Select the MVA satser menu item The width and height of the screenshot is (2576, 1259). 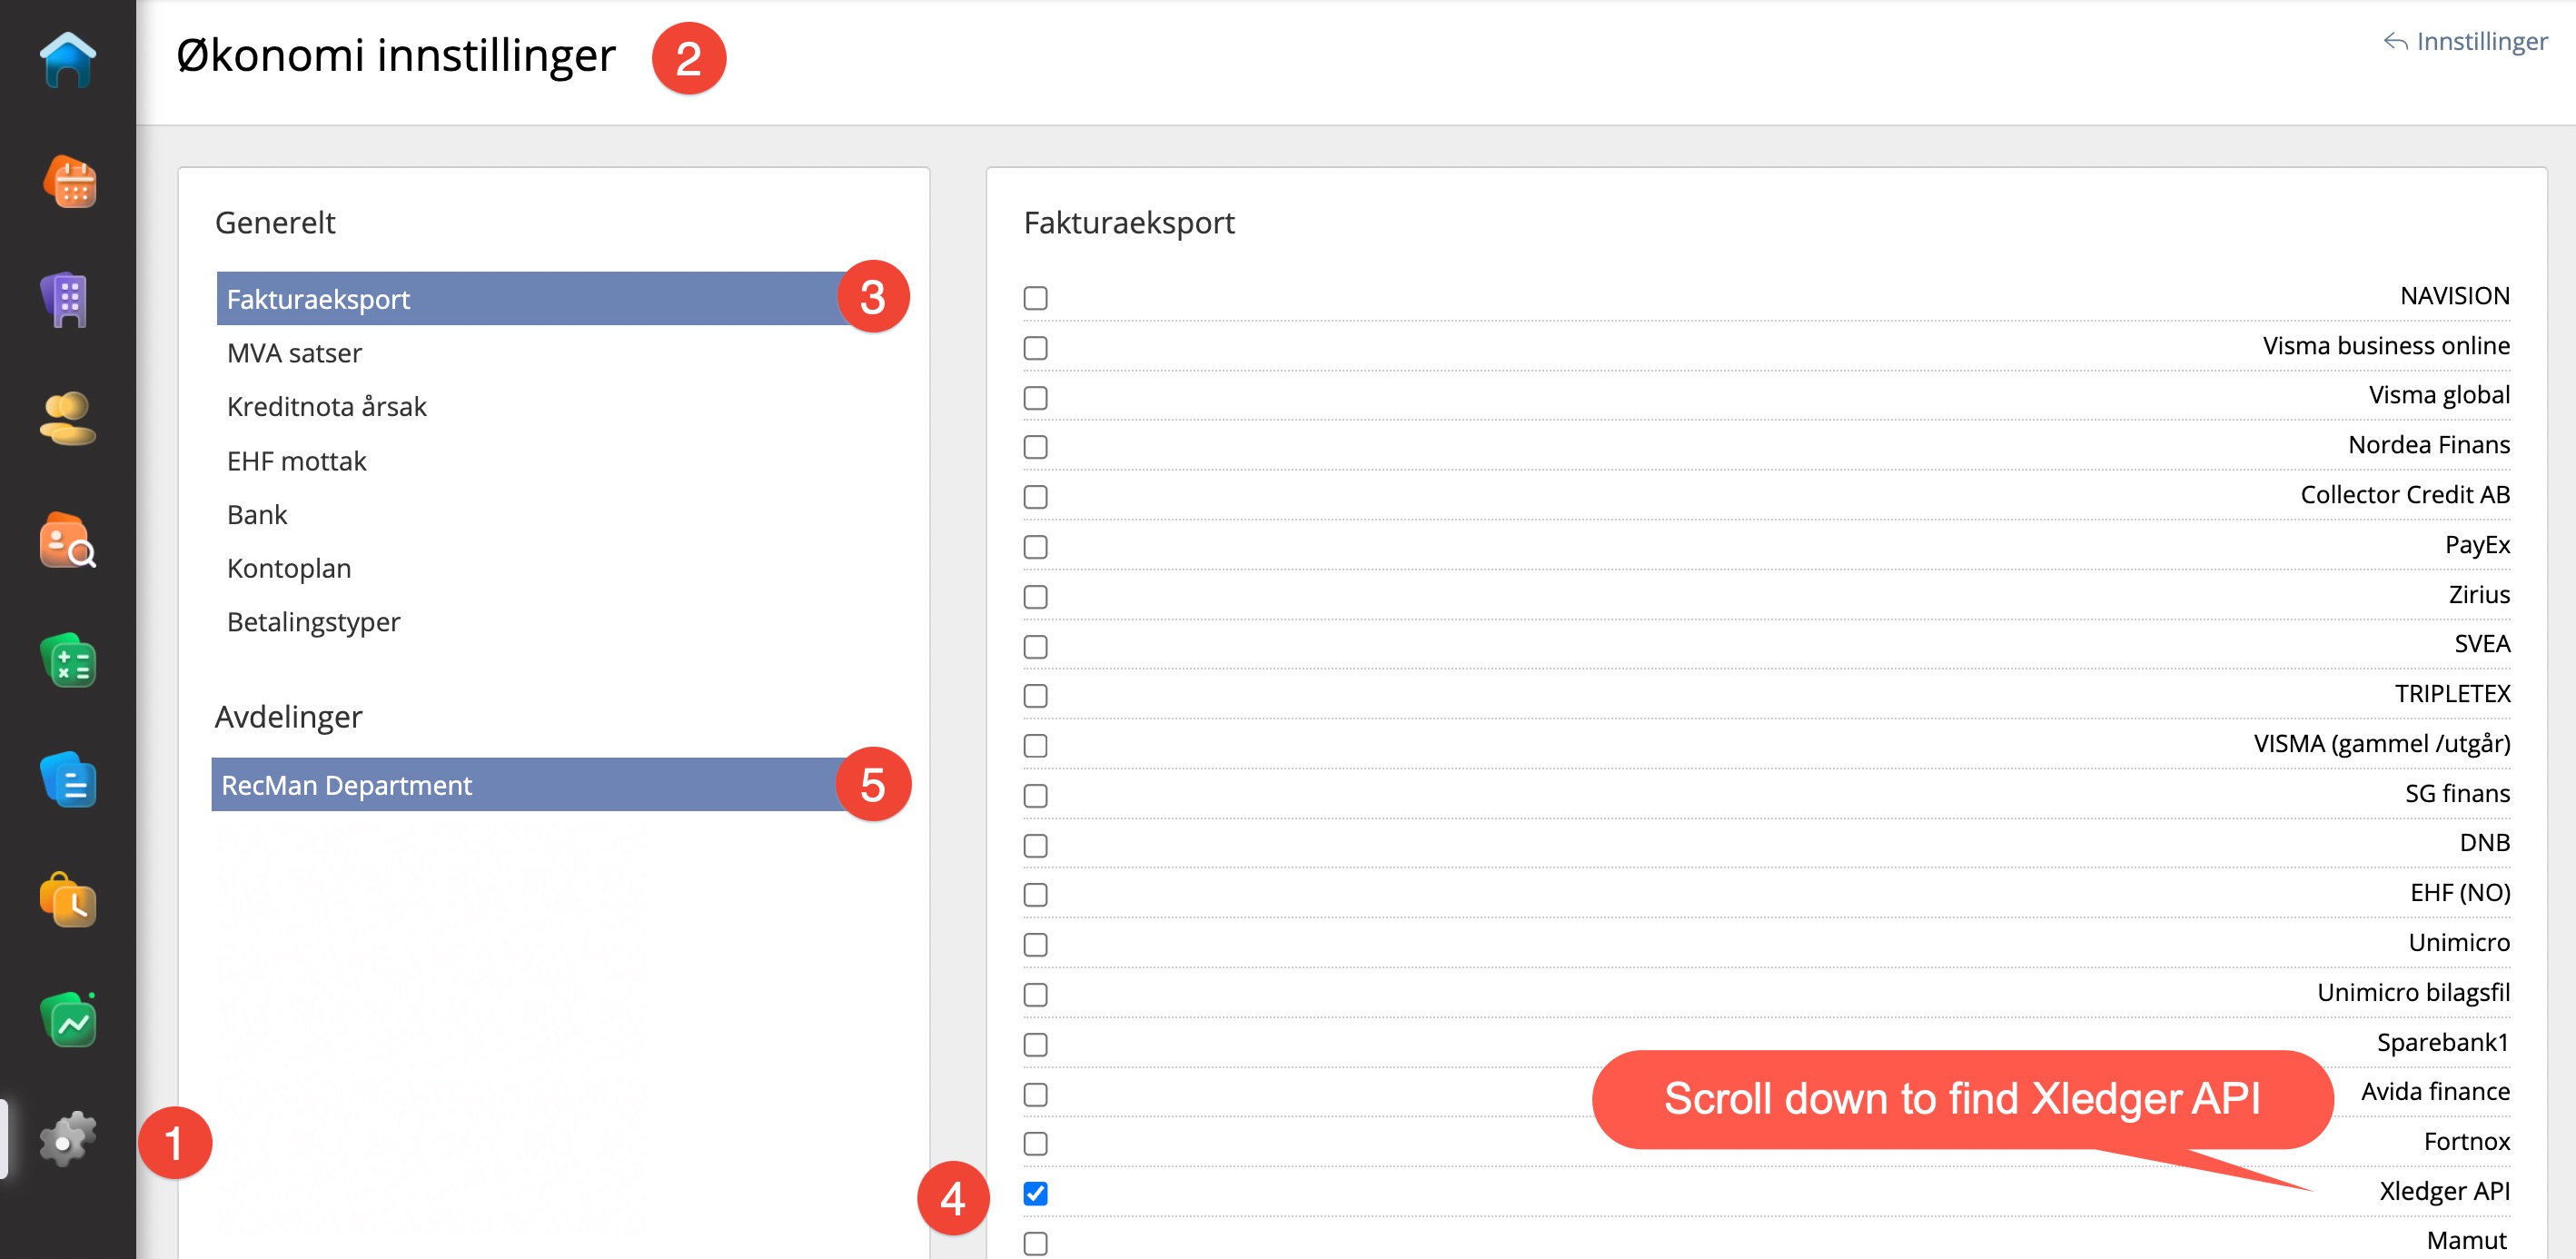coord(294,353)
